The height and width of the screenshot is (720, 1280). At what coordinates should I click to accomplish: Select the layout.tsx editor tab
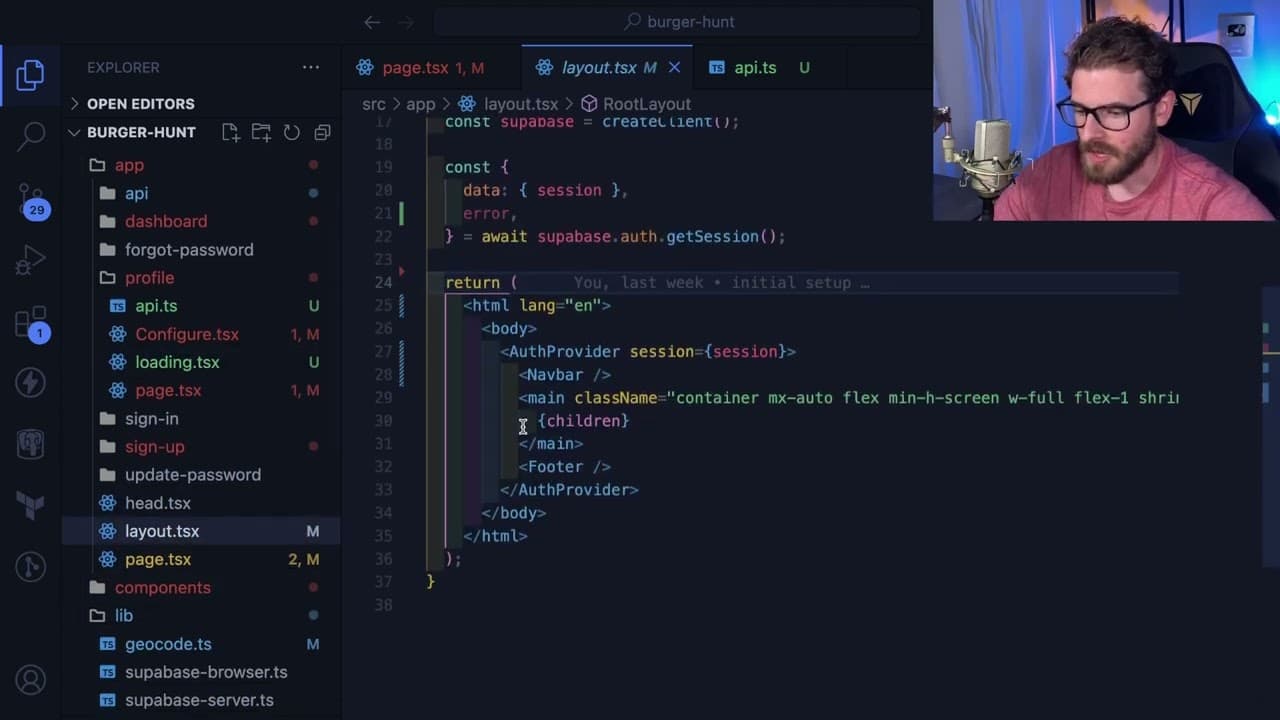click(x=607, y=67)
